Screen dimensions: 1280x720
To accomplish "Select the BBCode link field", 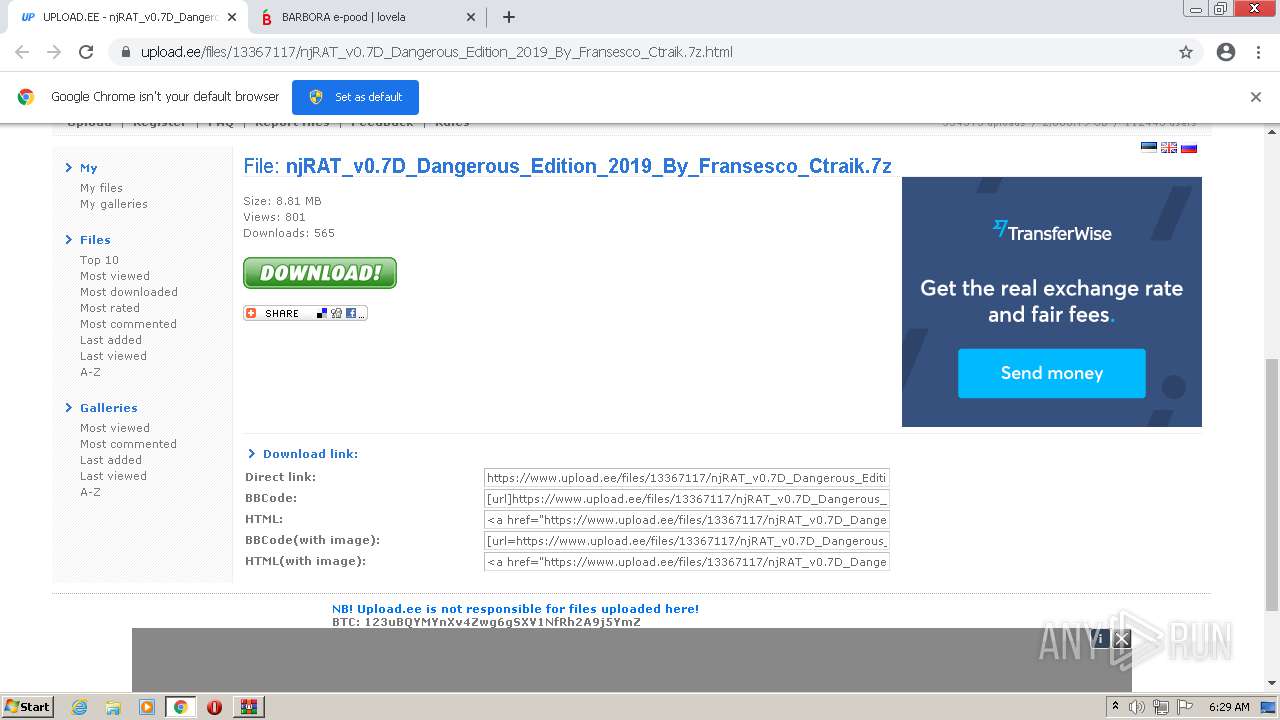I will click(x=687, y=499).
